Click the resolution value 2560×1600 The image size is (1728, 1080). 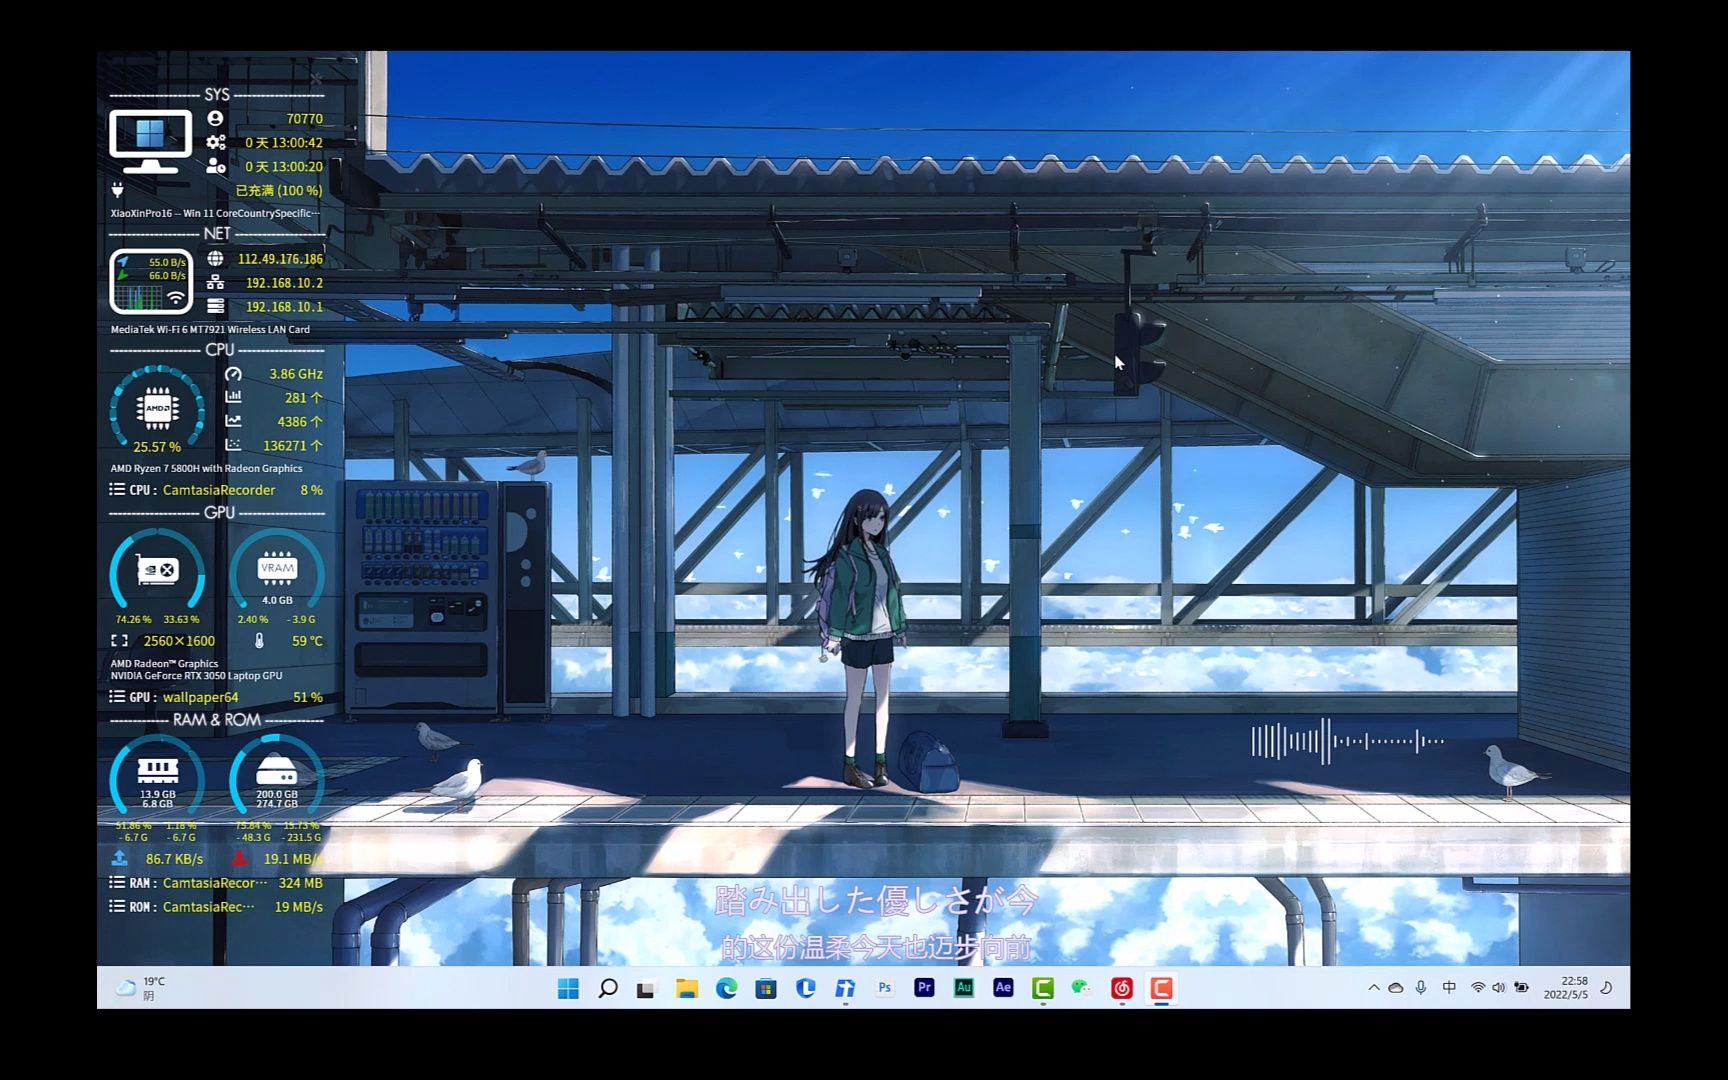179,641
